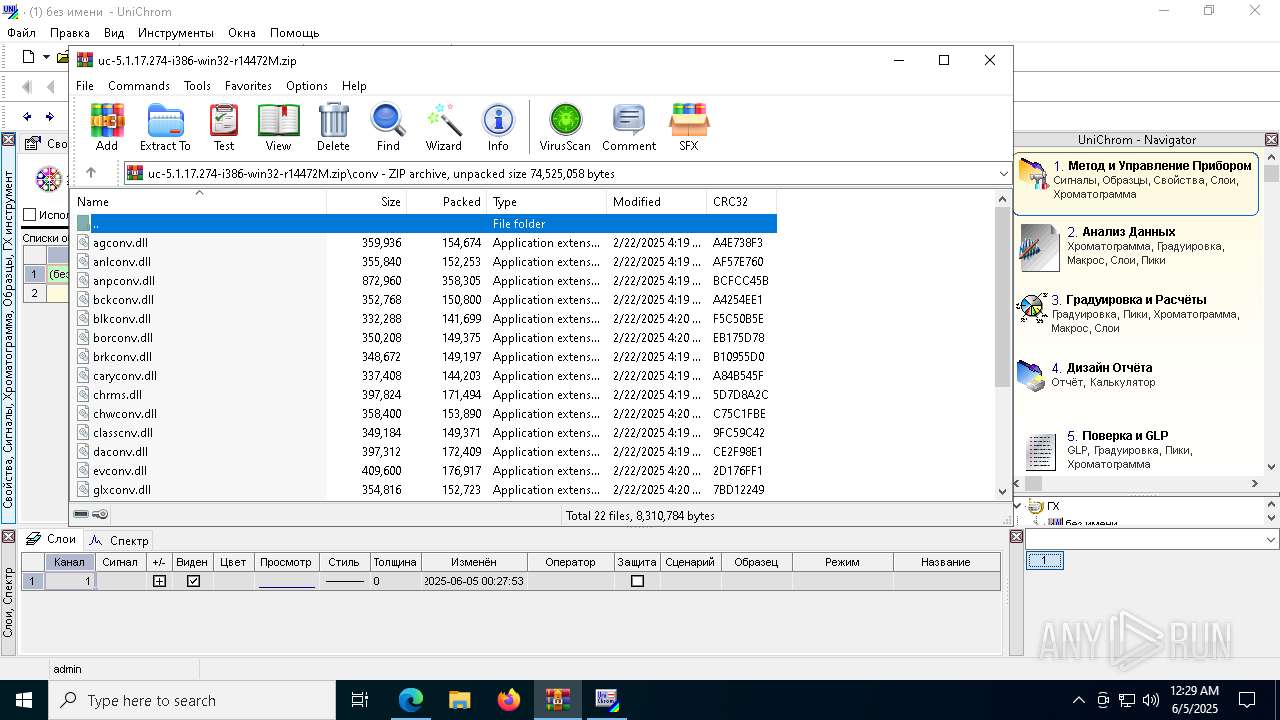
Task: Click the WinRAR taskbar icon
Action: [x=558, y=700]
